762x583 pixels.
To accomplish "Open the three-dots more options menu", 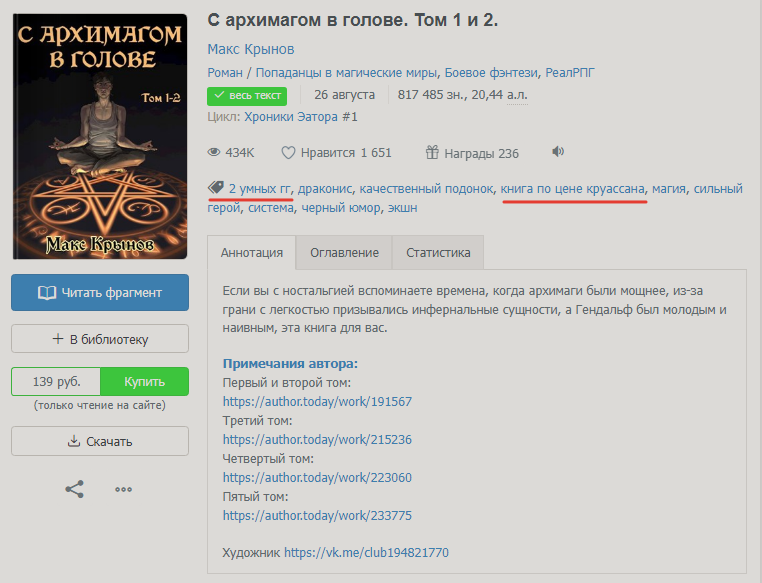I will 123,489.
